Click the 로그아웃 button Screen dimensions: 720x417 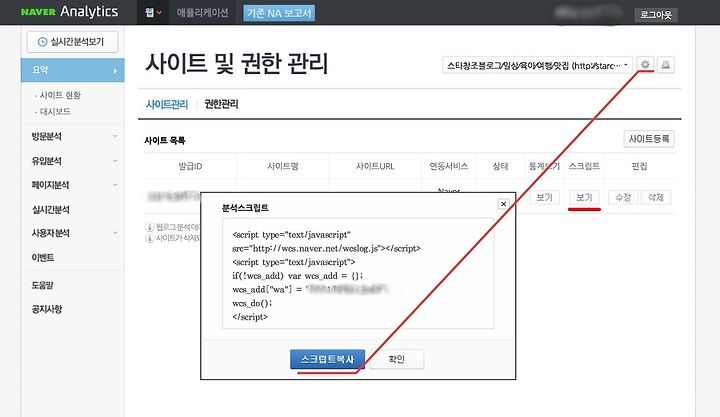point(656,15)
